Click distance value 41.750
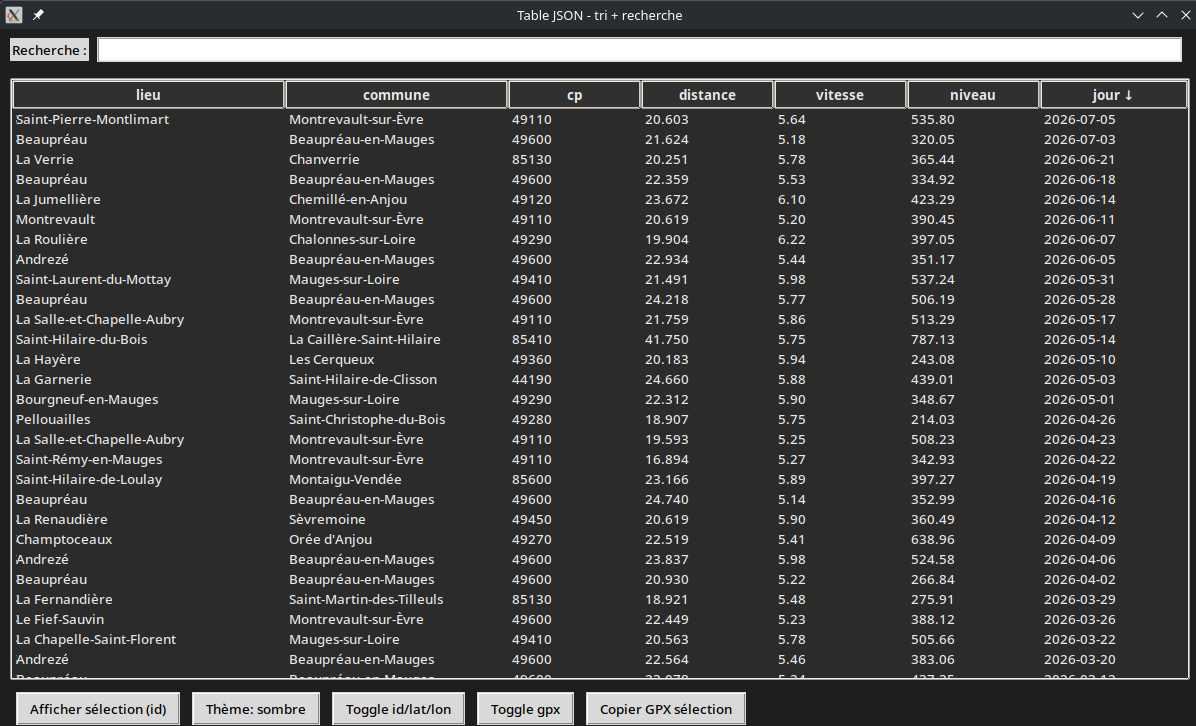 [667, 339]
